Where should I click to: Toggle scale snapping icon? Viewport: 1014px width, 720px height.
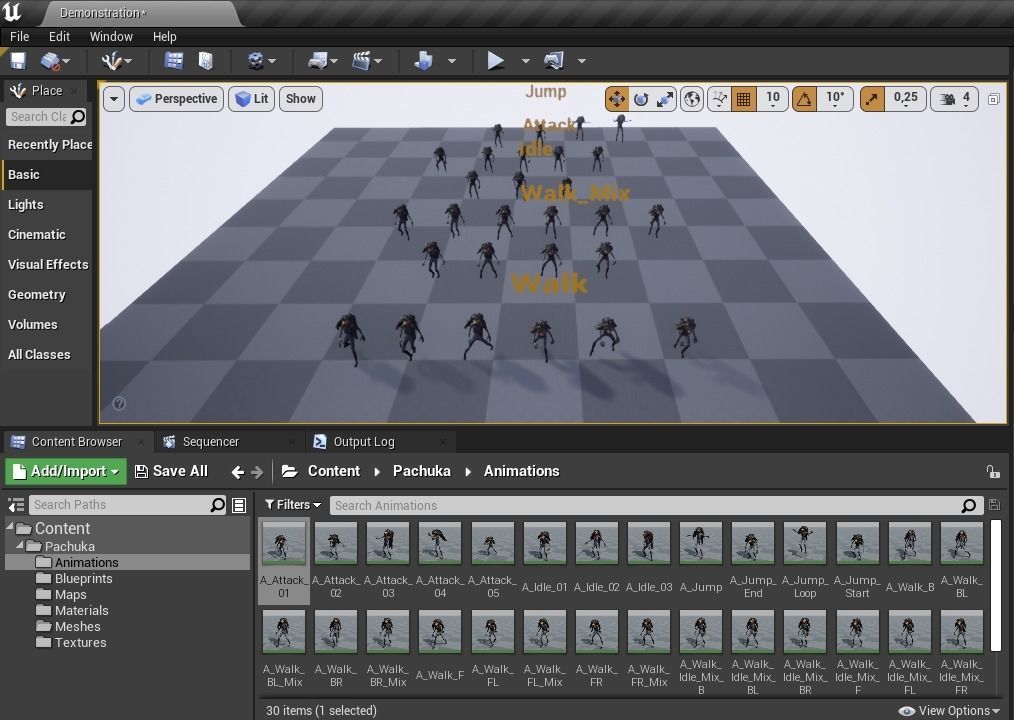872,99
